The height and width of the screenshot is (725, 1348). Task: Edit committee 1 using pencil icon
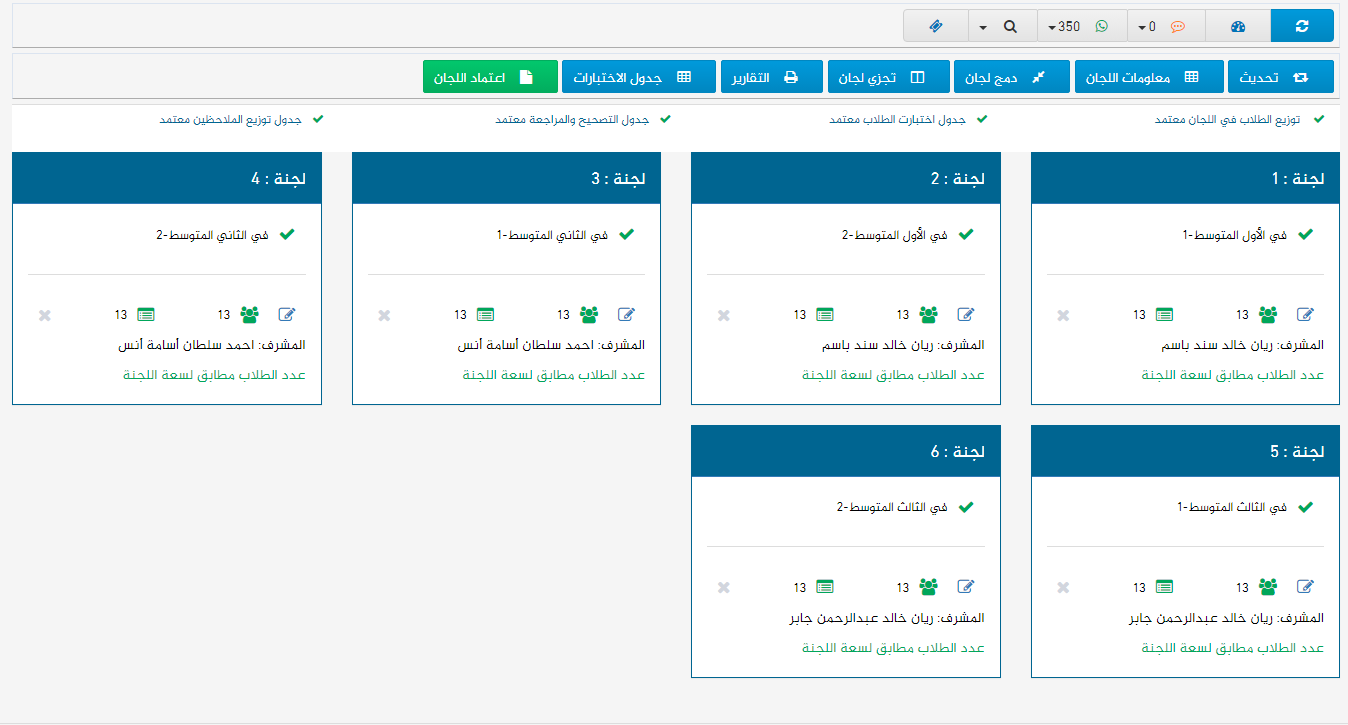1305,314
